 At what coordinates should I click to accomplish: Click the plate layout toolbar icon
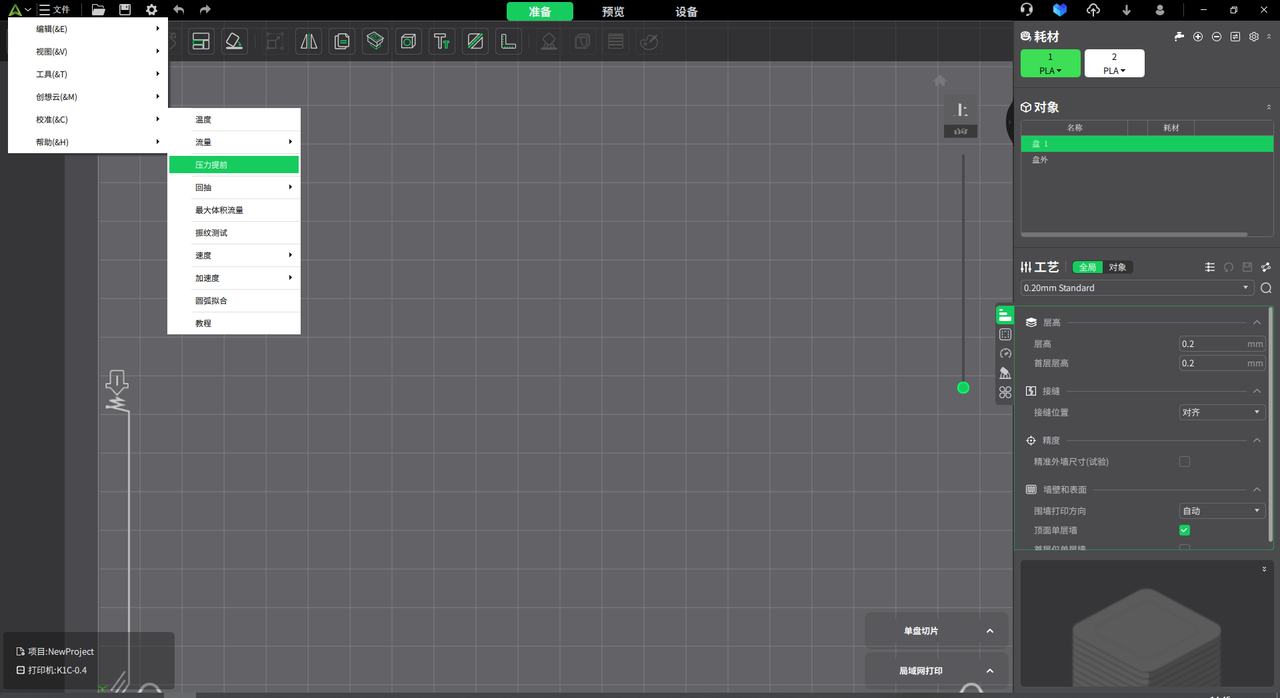coord(201,42)
